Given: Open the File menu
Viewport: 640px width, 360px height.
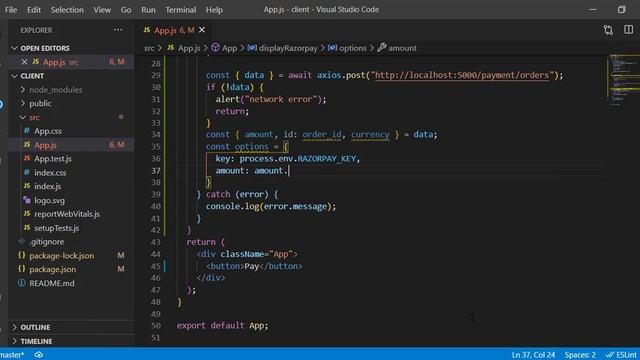Looking at the screenshot, I should (x=11, y=9).
